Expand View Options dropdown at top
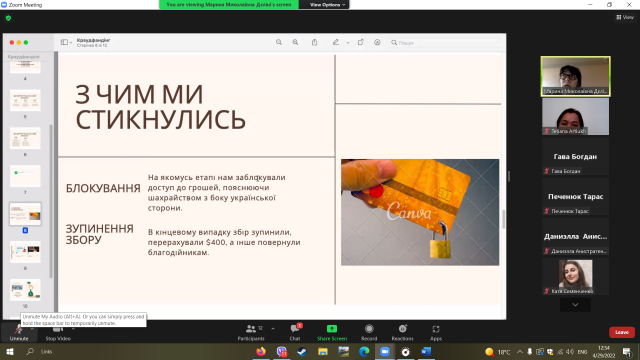The width and height of the screenshot is (640, 360). pos(327,4)
